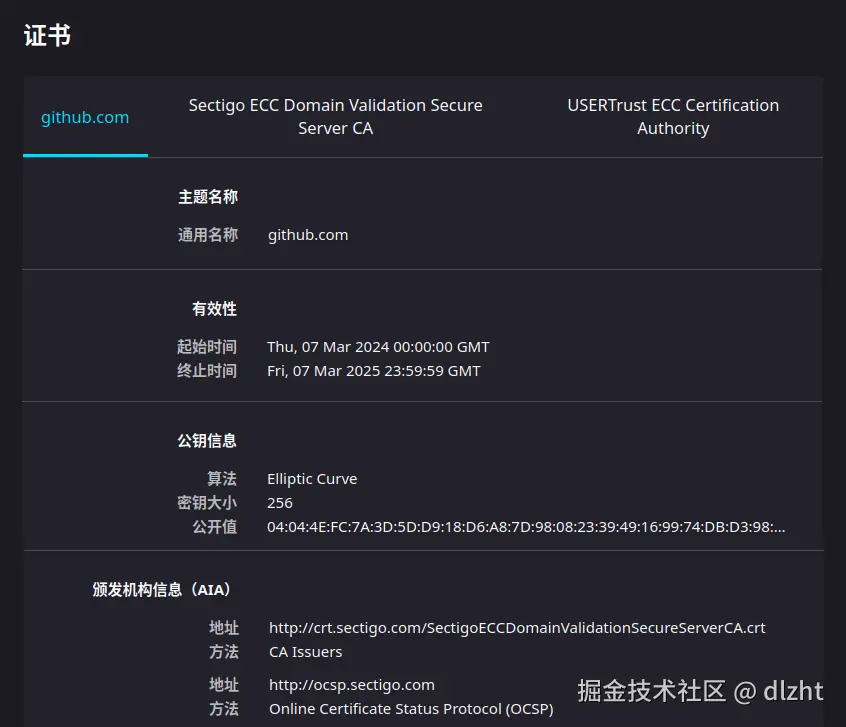The height and width of the screenshot is (727, 846).
Task: Click the 地址 label beside the crt.sectigo.com URL
Action: coord(224,628)
